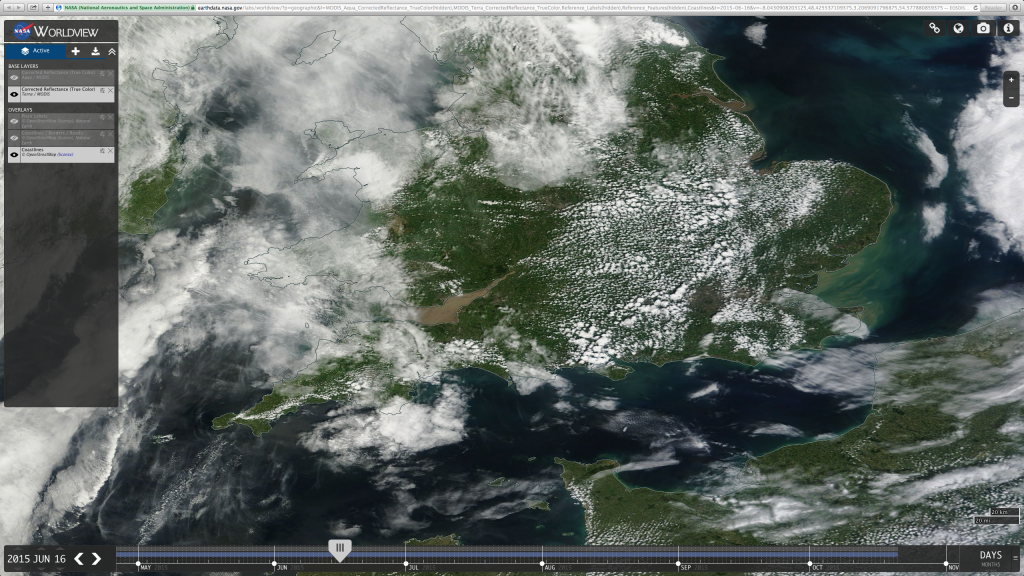
Task: Open the projection globe menu
Action: (x=958, y=28)
